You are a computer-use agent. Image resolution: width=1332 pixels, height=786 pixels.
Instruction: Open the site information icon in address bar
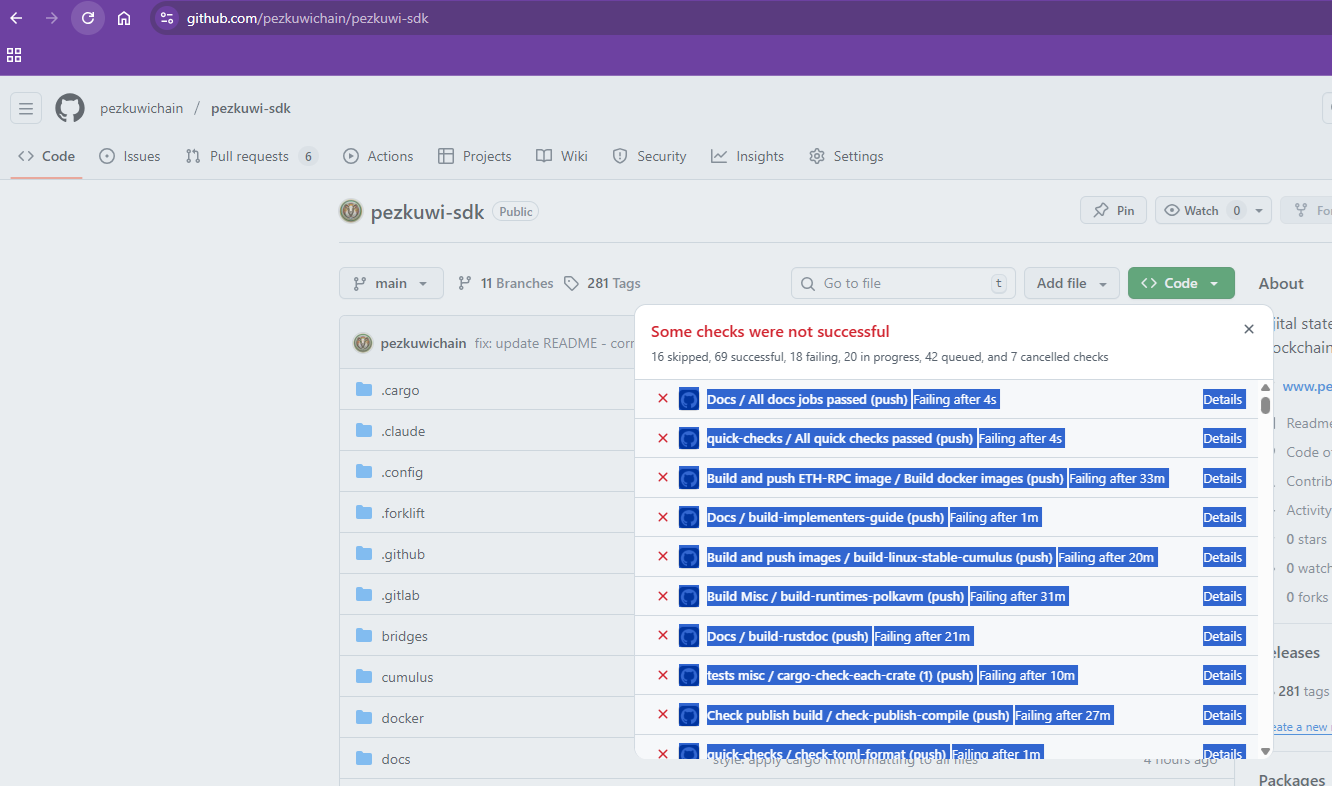pyautogui.click(x=167, y=18)
